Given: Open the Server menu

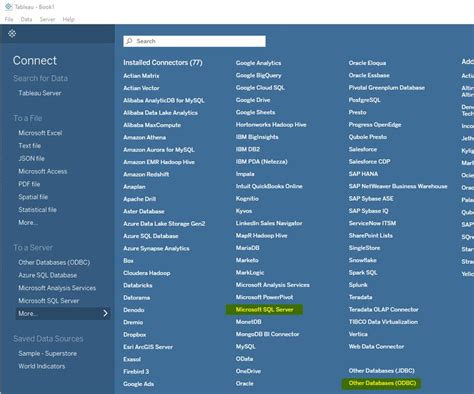Looking at the screenshot, I should pos(47,19).
